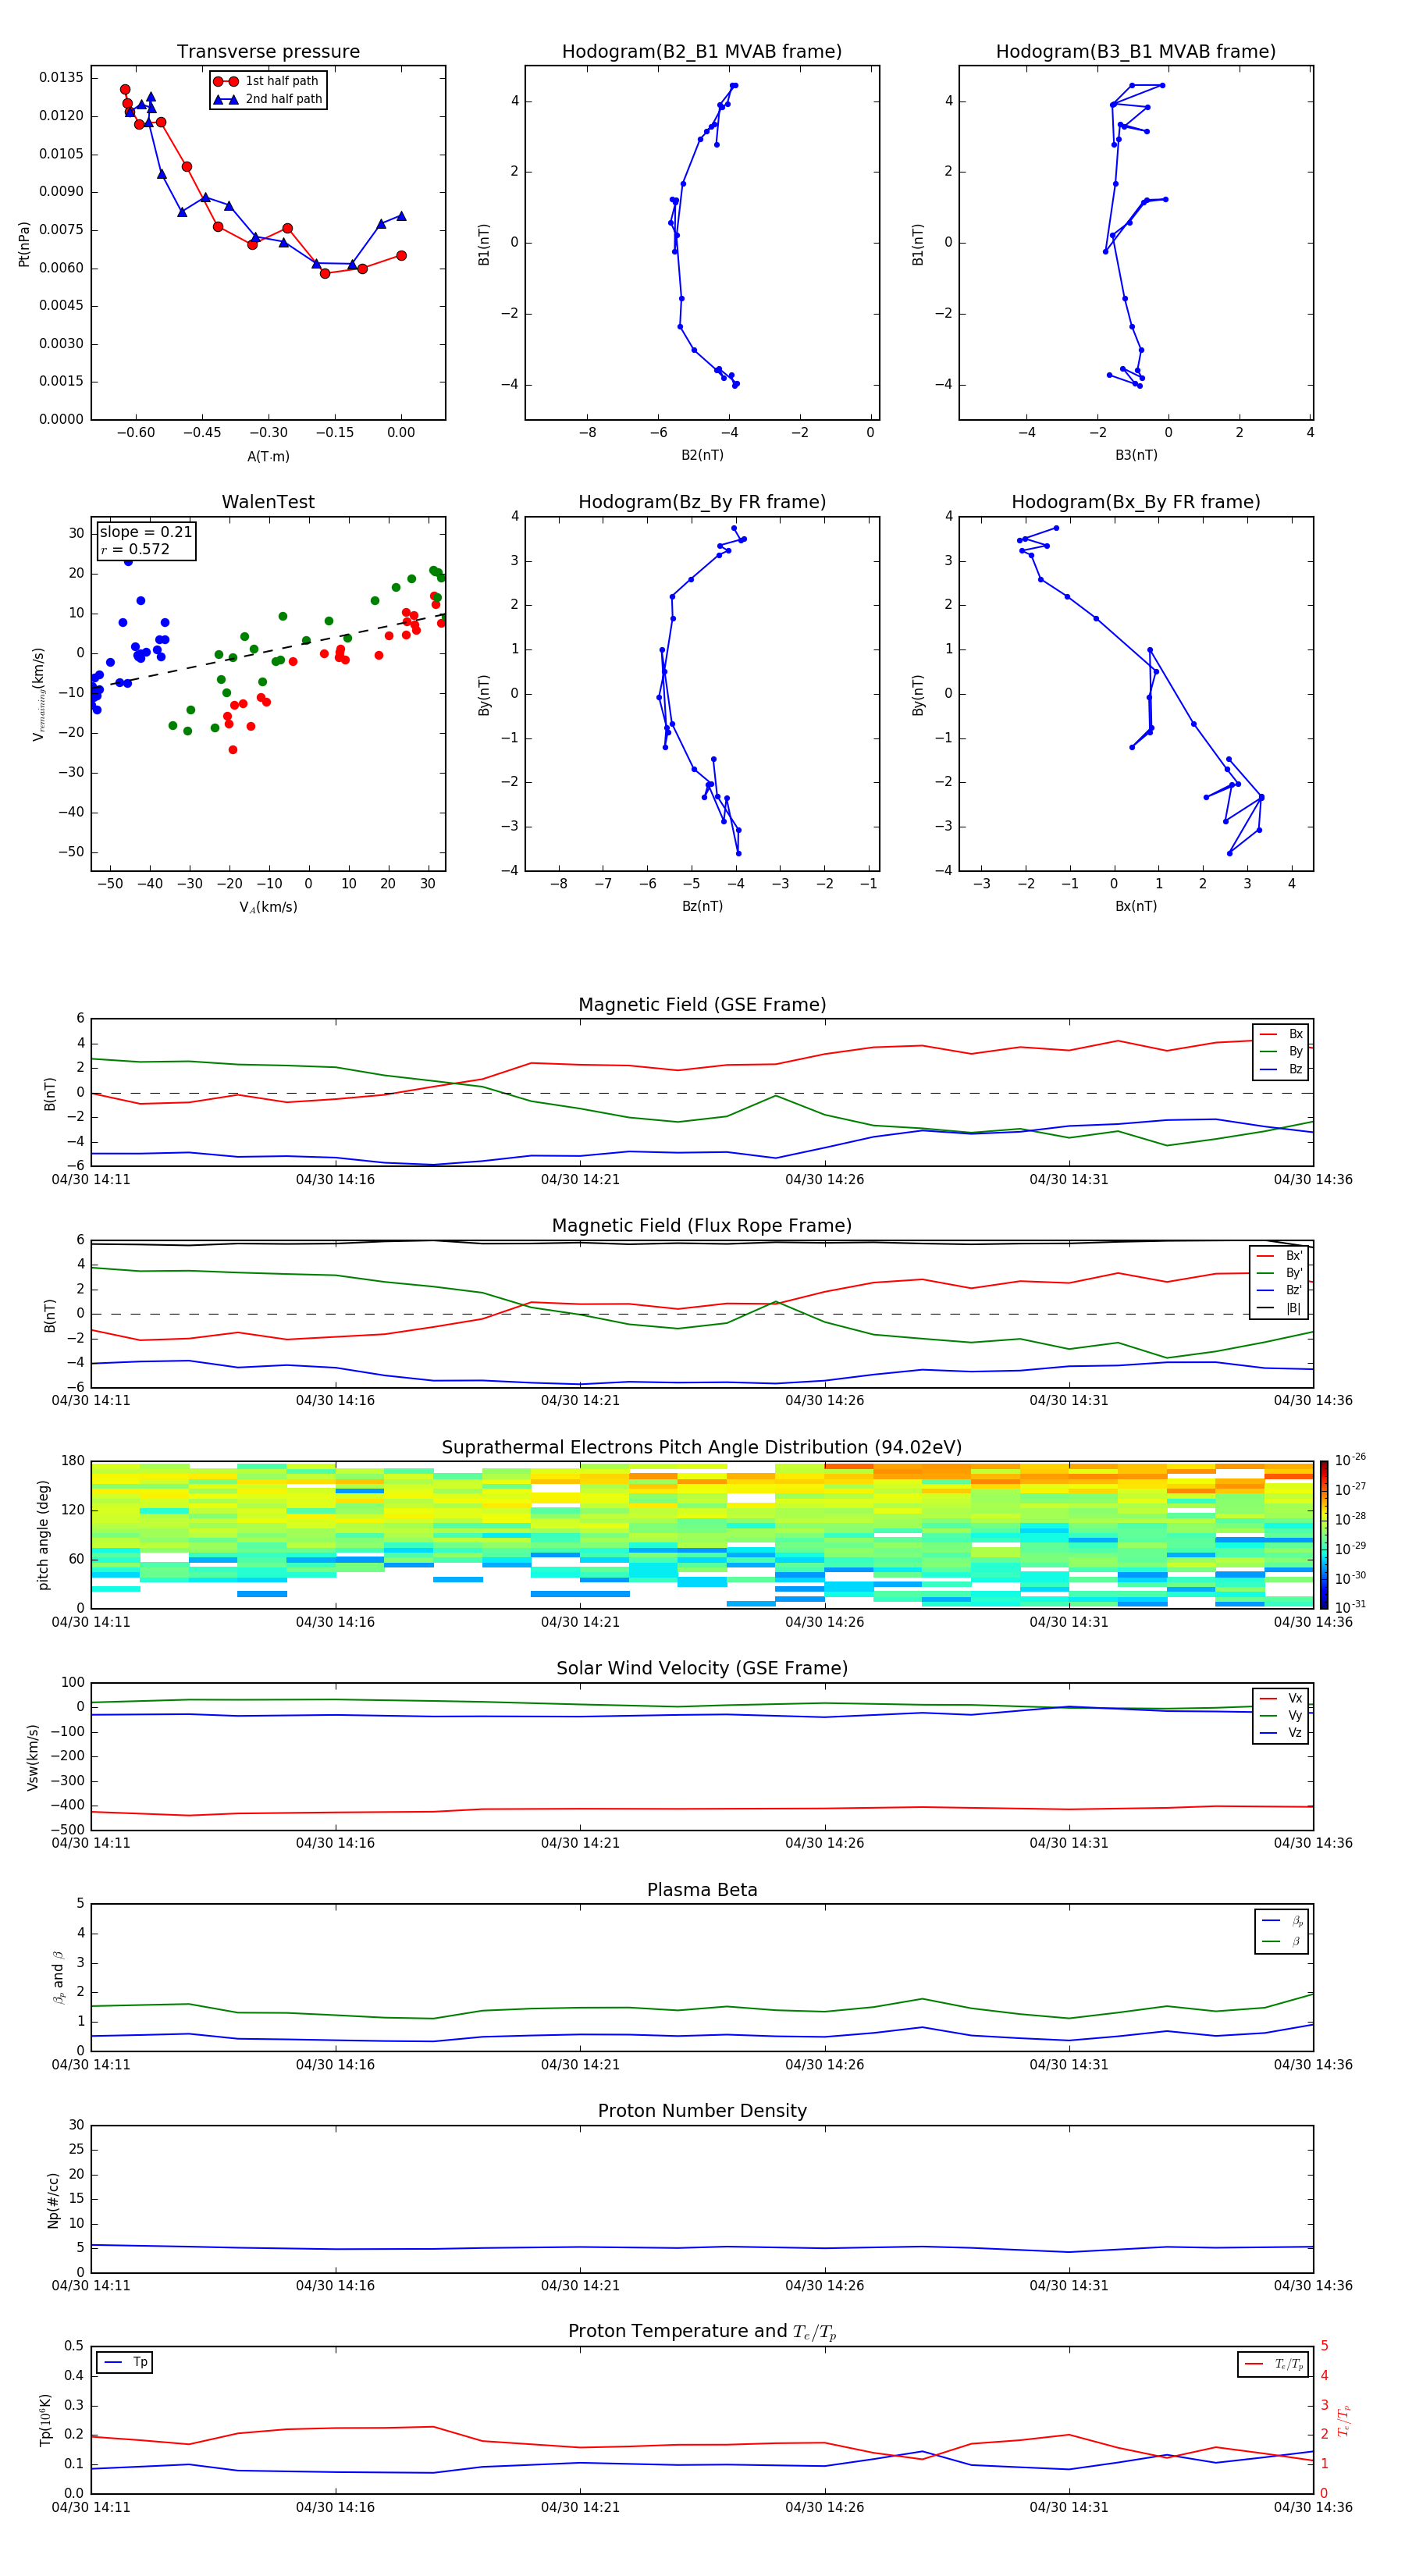Click the 'B3(nT)' x-axis label
Viewport: 1405px width, 2576px height.
coord(1136,455)
